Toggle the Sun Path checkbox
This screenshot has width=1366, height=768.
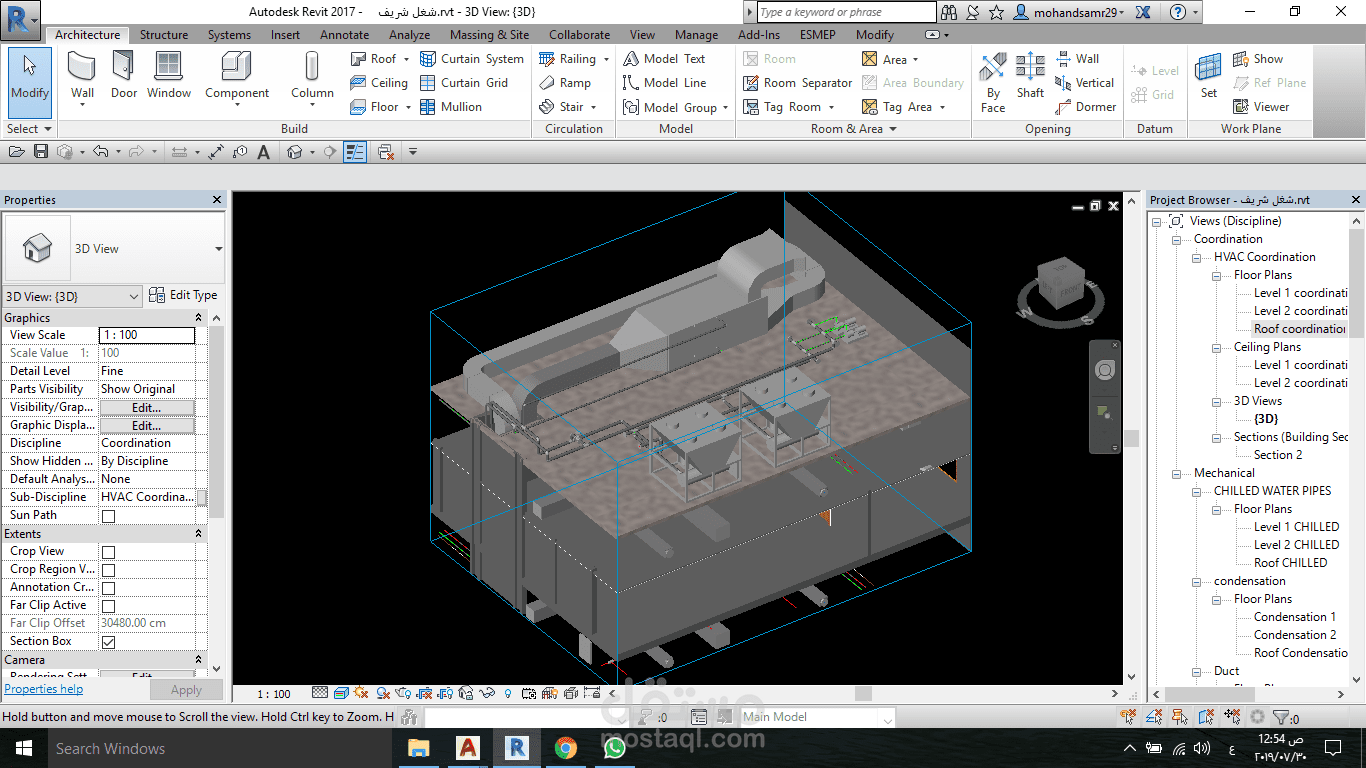pyautogui.click(x=108, y=516)
